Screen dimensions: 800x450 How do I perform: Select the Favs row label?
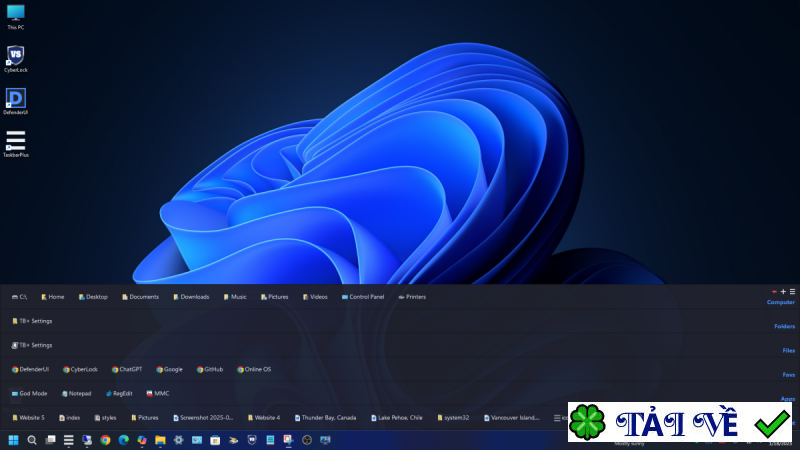tap(789, 374)
